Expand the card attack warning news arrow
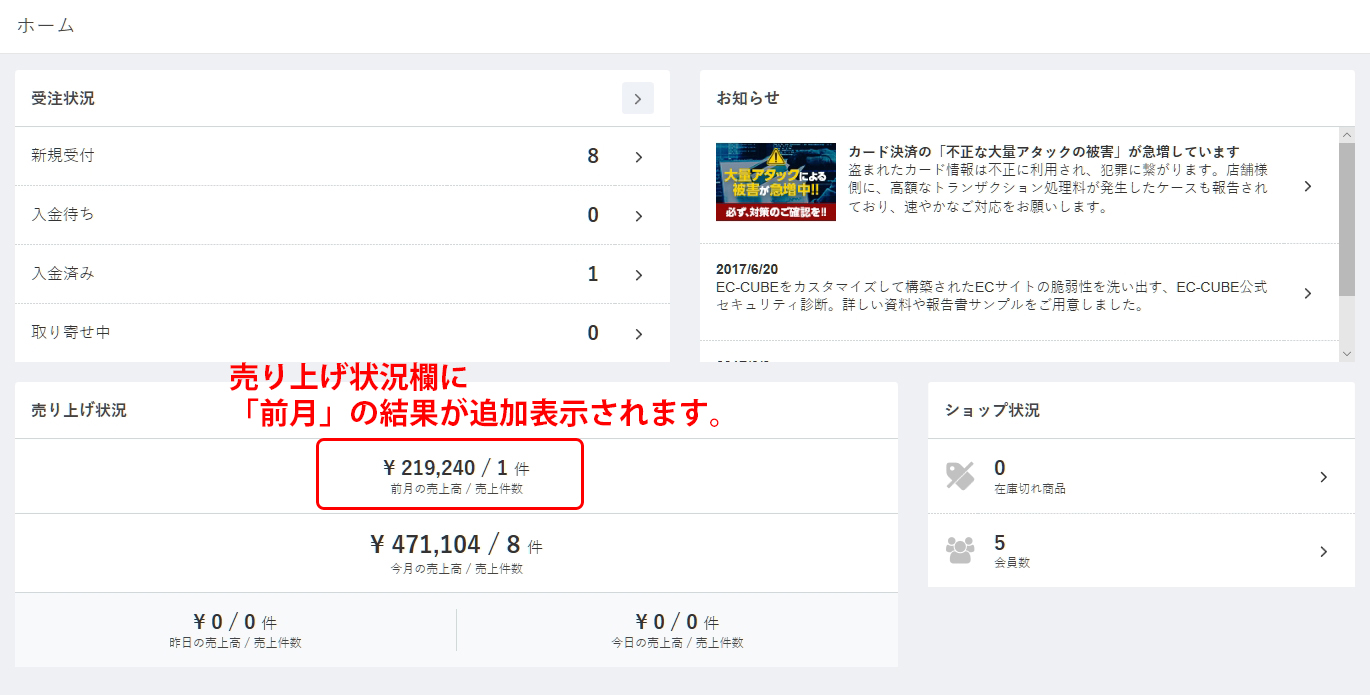The image size is (1370, 695). pyautogui.click(x=1307, y=187)
